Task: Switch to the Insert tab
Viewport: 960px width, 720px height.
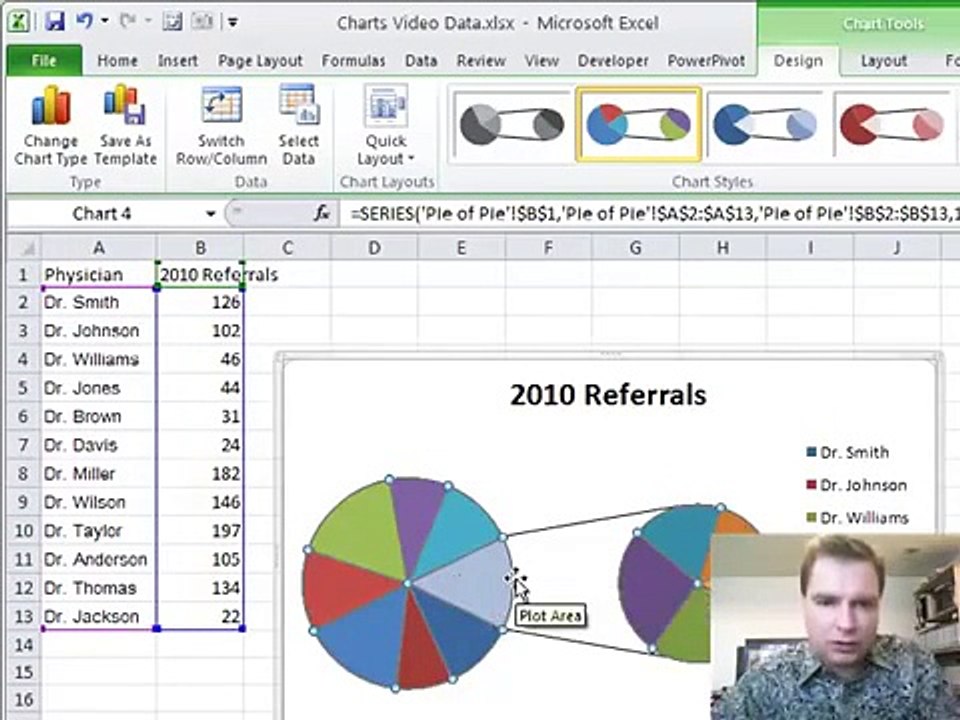Action: (x=178, y=61)
